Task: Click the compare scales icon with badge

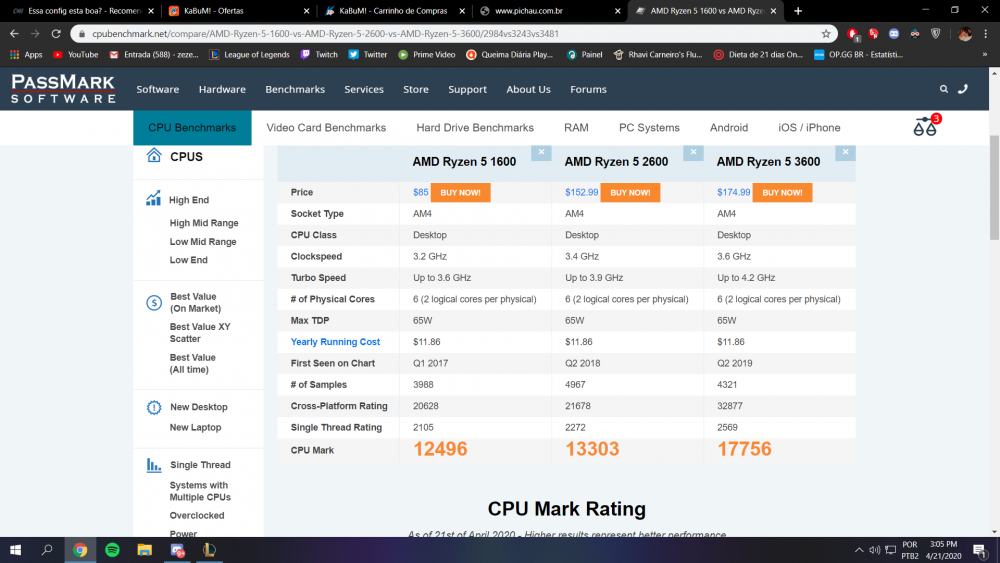Action: coord(926,127)
